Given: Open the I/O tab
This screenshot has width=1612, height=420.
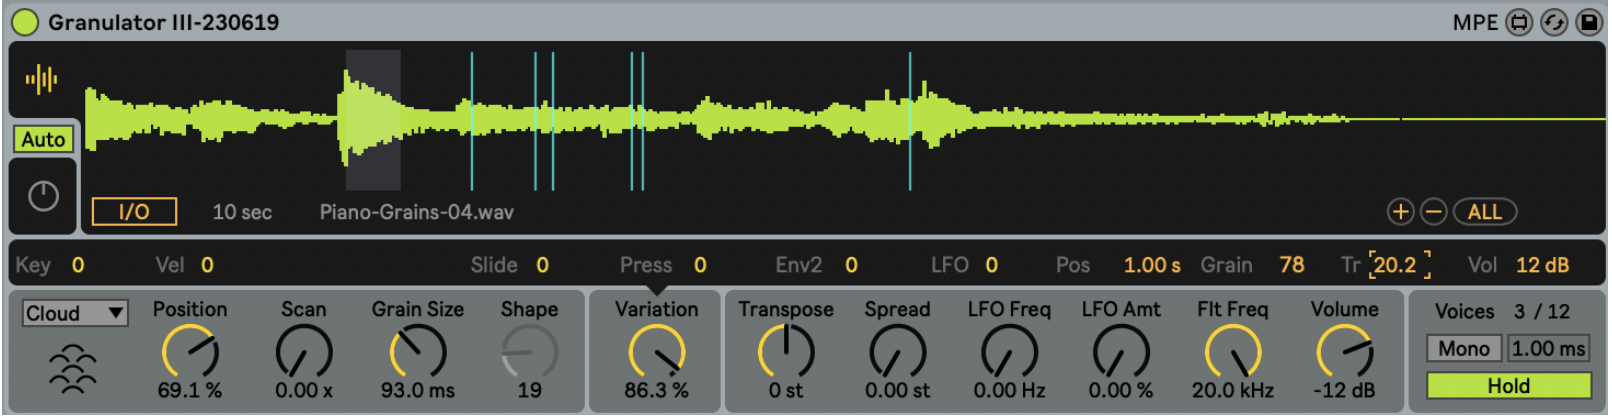Looking at the screenshot, I should click(134, 212).
